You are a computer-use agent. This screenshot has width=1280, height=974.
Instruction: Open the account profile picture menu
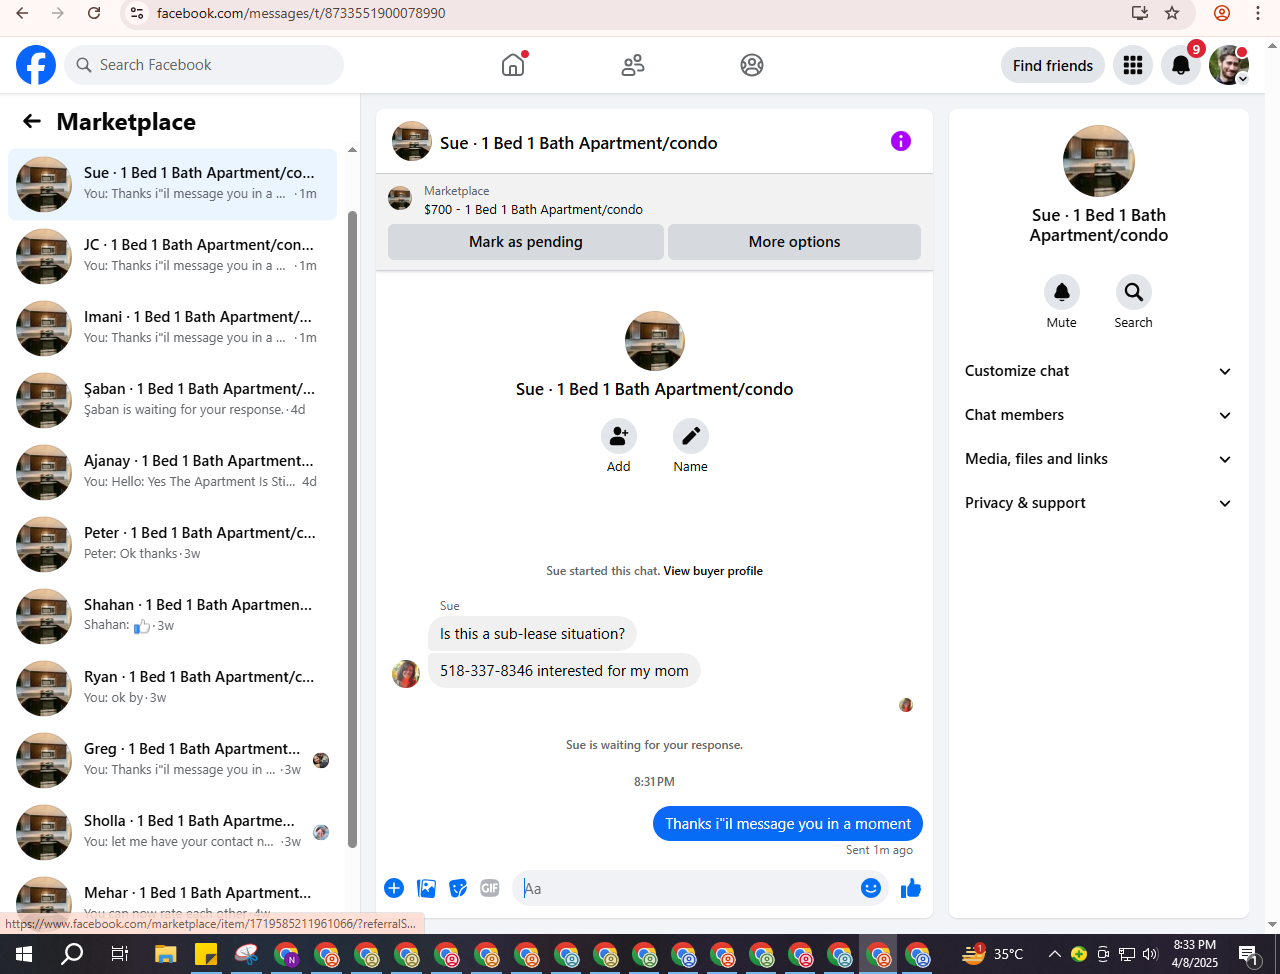(x=1229, y=65)
